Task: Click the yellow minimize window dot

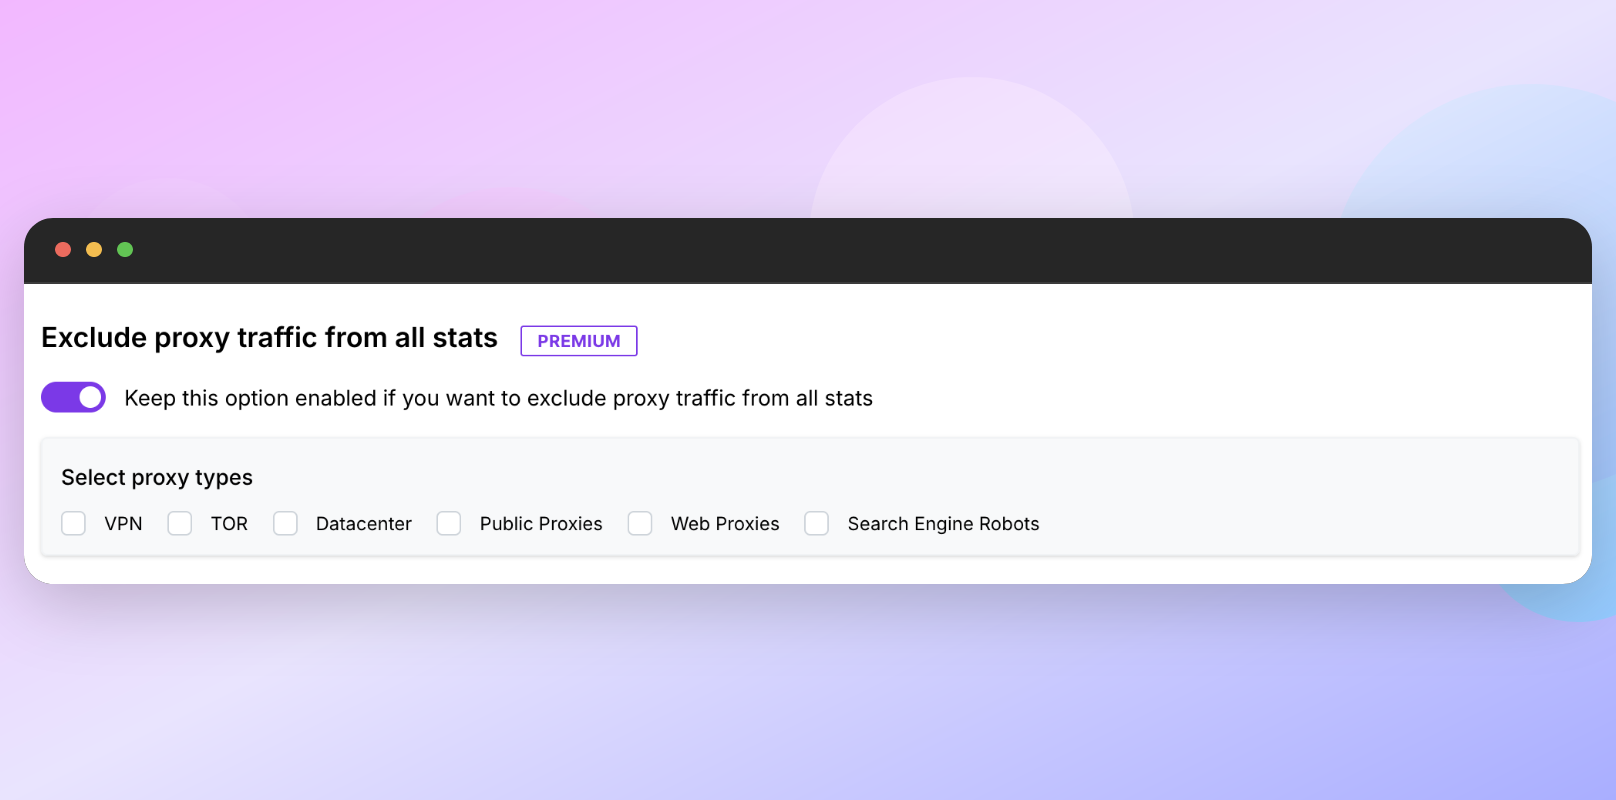Action: (94, 249)
